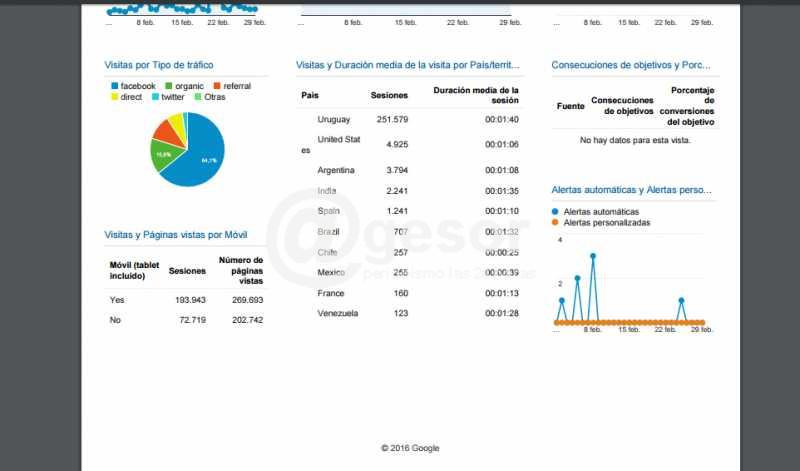Open Alertas automáticas y Alertas perso... title
Image resolution: width=800 pixels, height=471 pixels.
pyautogui.click(x=631, y=189)
